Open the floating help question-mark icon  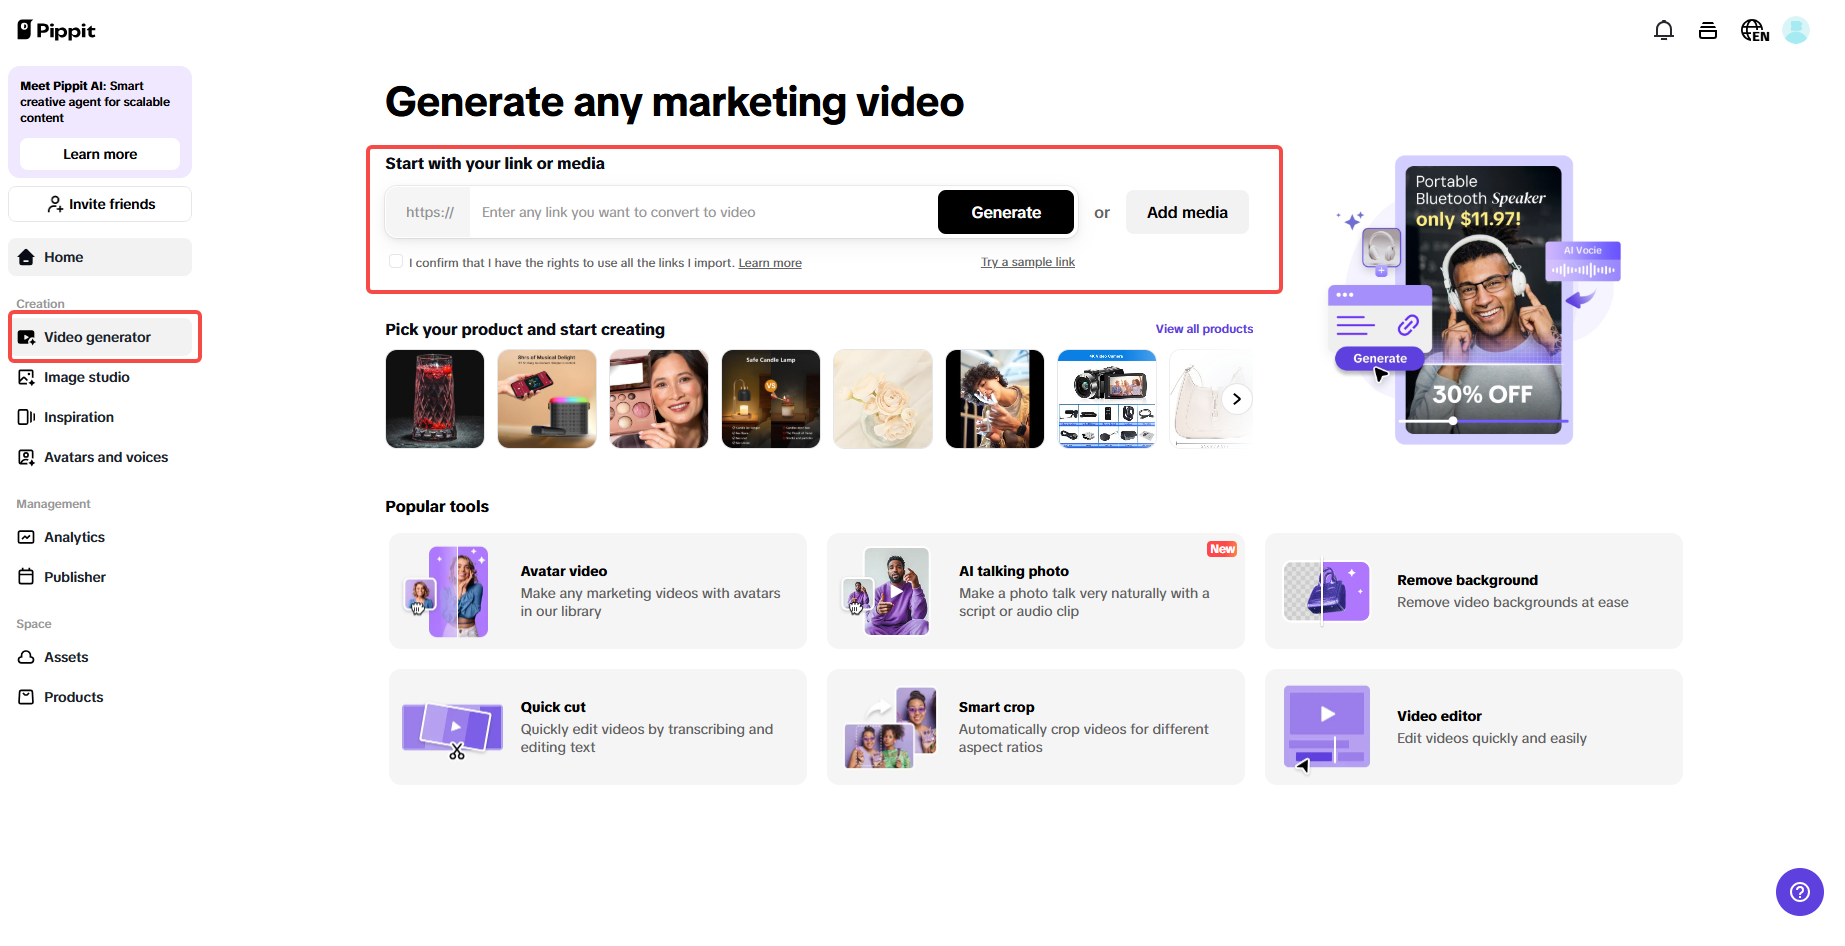(x=1799, y=892)
